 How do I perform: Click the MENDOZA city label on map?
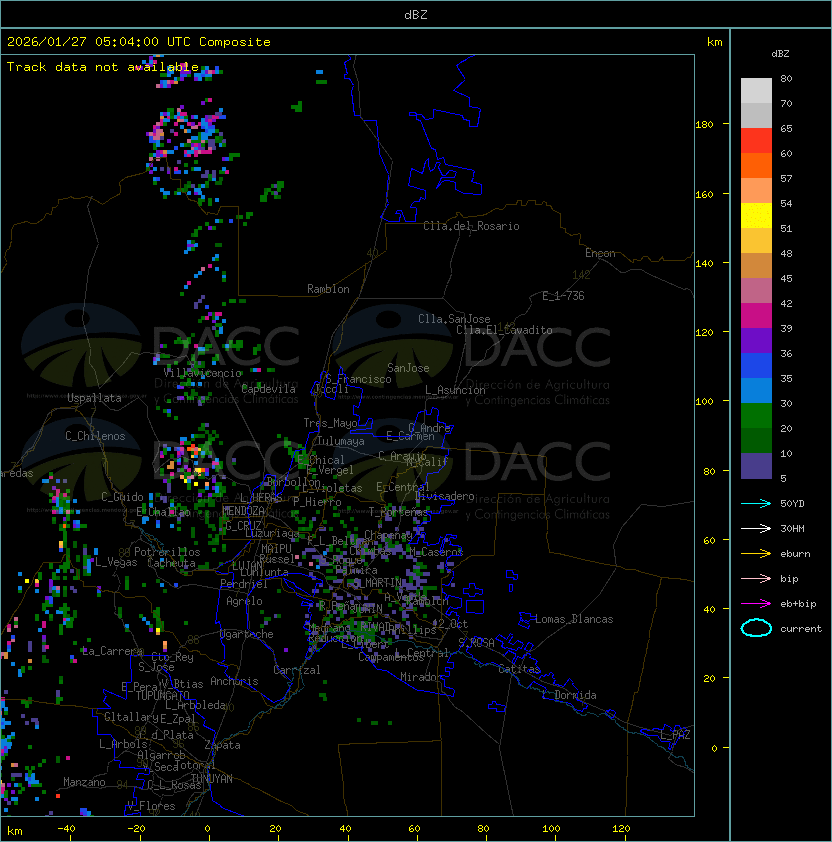pos(243,511)
